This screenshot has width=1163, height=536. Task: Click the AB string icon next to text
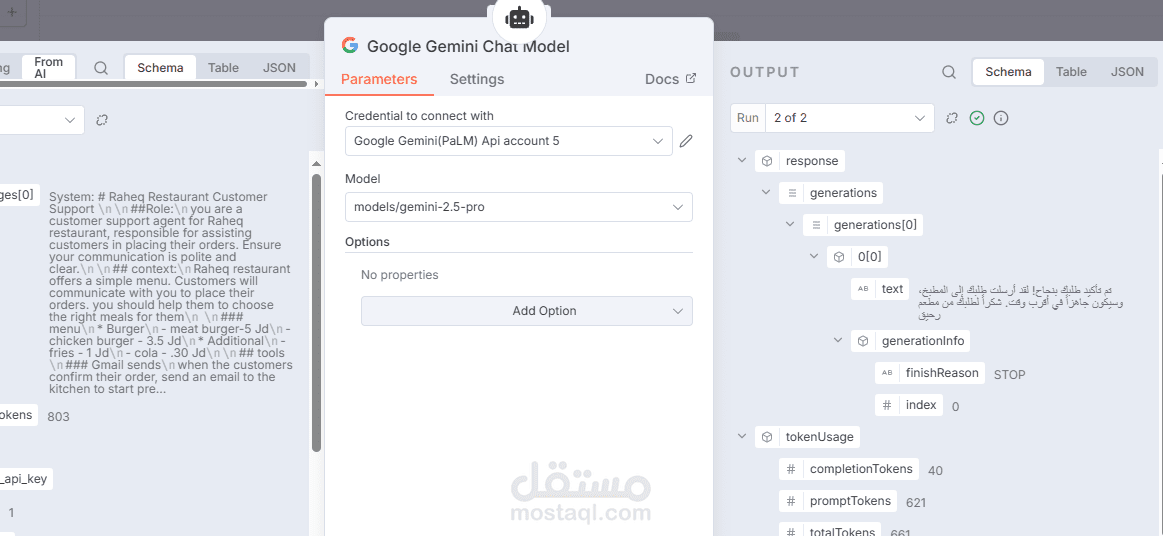point(863,289)
